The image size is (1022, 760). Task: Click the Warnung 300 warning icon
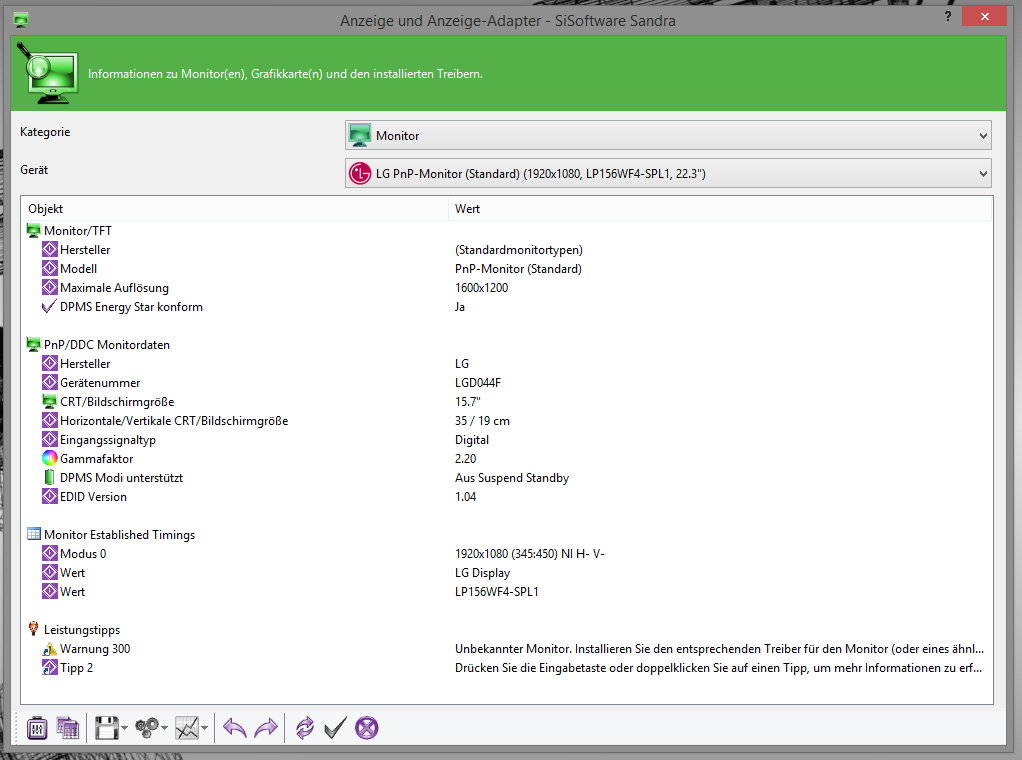point(50,649)
